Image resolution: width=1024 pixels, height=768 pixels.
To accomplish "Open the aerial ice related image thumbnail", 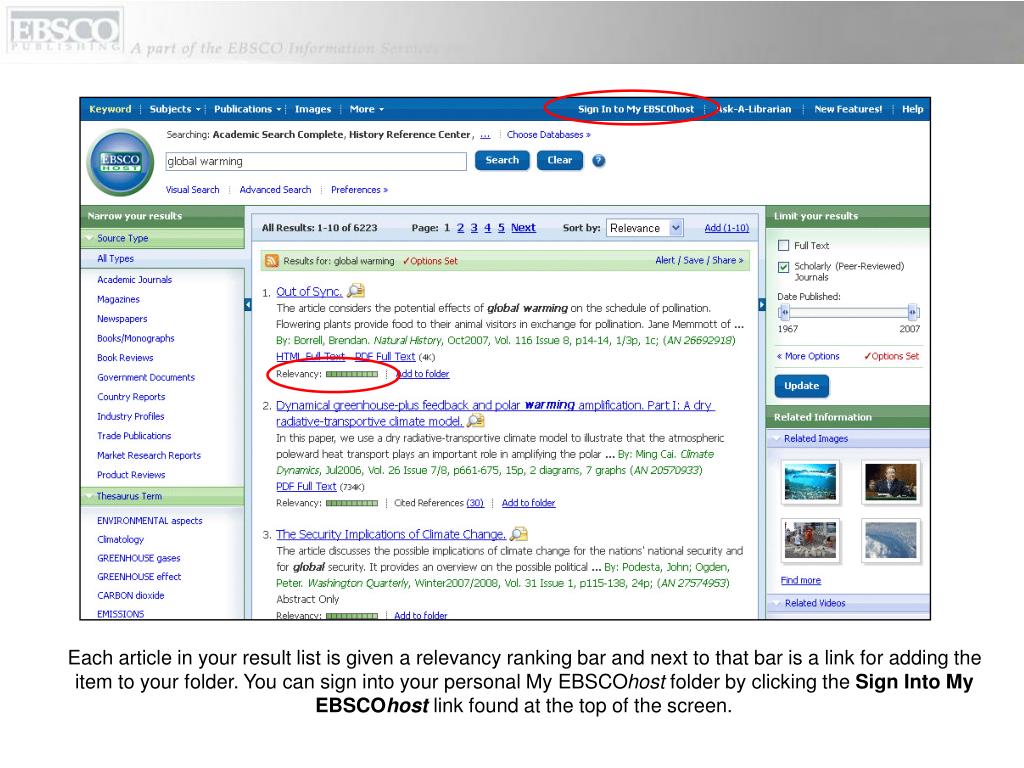I will (x=891, y=541).
